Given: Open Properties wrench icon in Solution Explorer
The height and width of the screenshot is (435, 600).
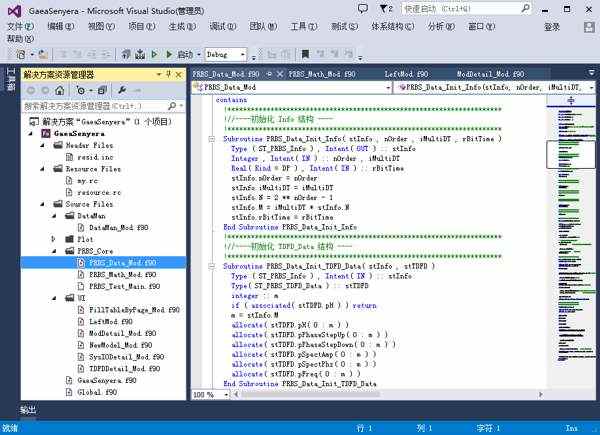Looking at the screenshot, I should point(122,90).
